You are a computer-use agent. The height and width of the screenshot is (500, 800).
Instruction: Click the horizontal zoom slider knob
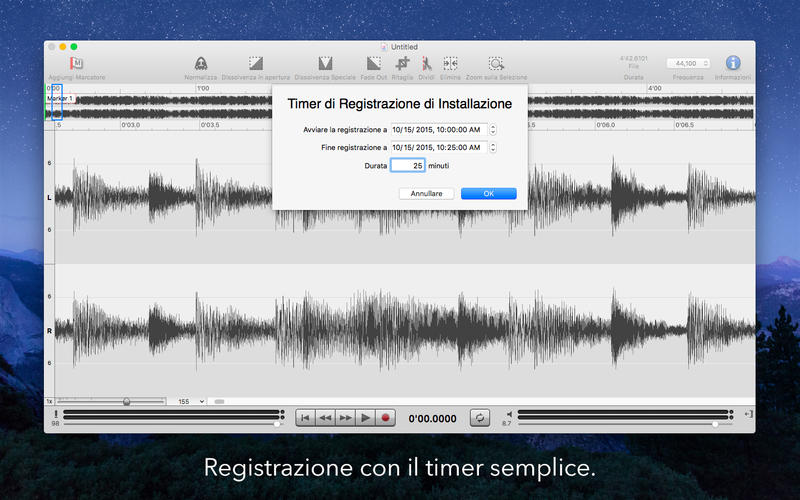click(x=127, y=402)
